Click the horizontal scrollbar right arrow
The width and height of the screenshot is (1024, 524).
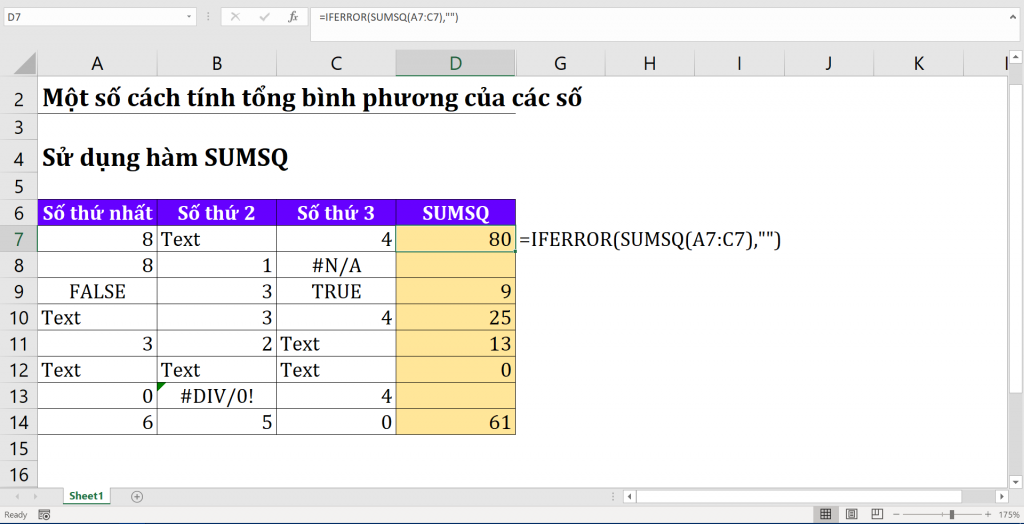[1000, 496]
